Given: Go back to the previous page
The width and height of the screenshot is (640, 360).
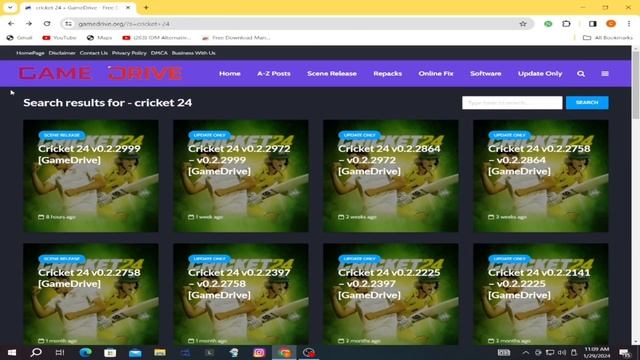Looking at the screenshot, I should tap(11, 24).
